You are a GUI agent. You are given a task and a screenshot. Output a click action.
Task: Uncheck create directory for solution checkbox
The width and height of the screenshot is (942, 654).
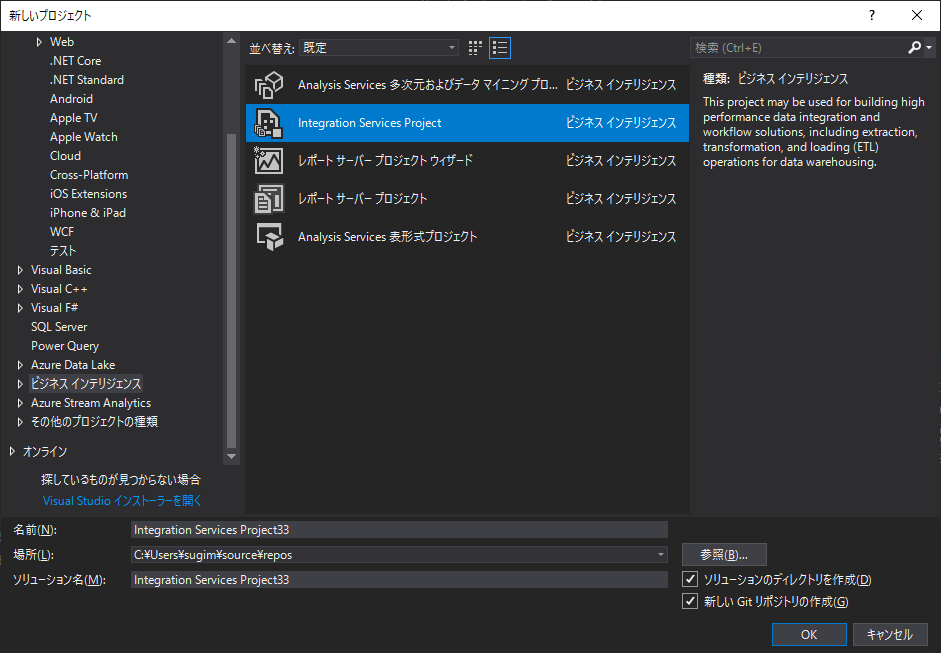coord(689,580)
